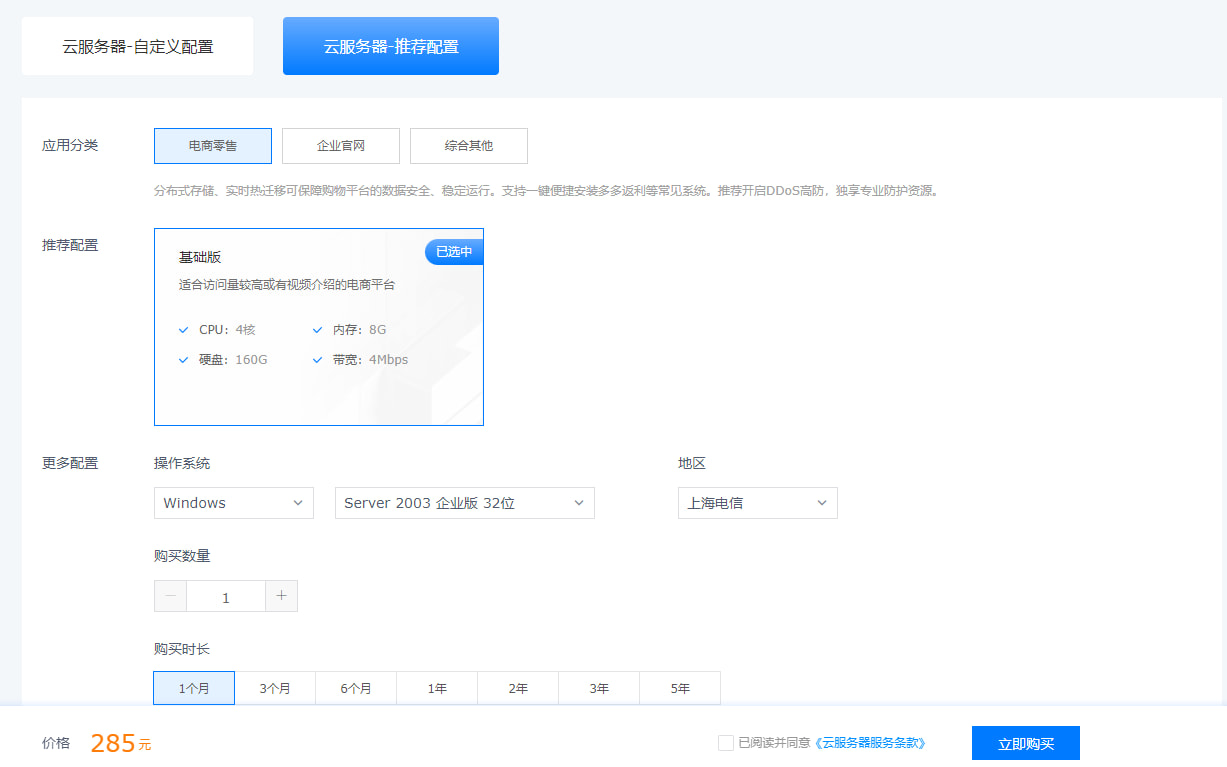Viewport: 1227px width, 767px height.
Task: Select the 1年 purchase duration
Action: click(x=437, y=688)
